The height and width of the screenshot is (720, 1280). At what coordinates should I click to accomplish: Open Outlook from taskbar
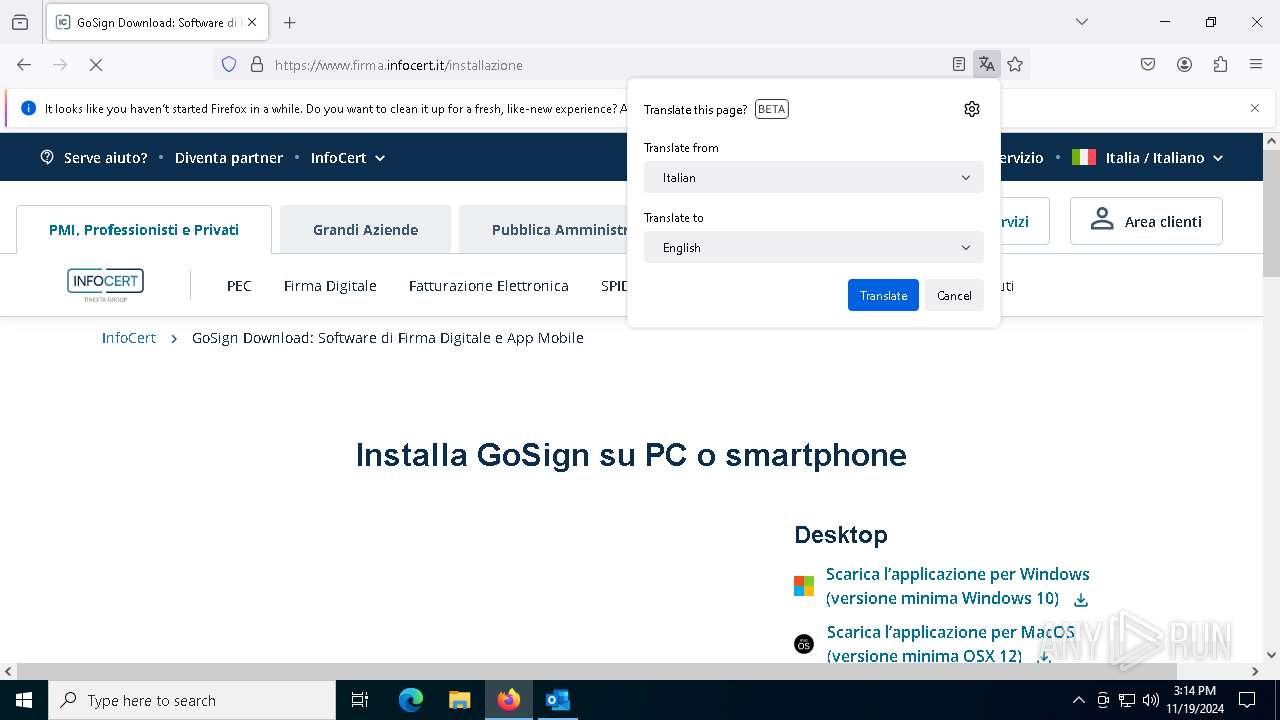557,700
